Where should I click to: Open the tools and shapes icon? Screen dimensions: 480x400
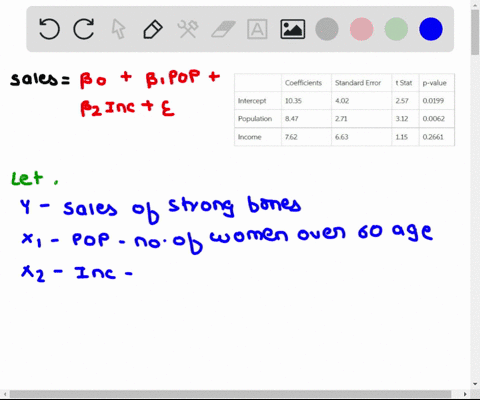click(188, 29)
